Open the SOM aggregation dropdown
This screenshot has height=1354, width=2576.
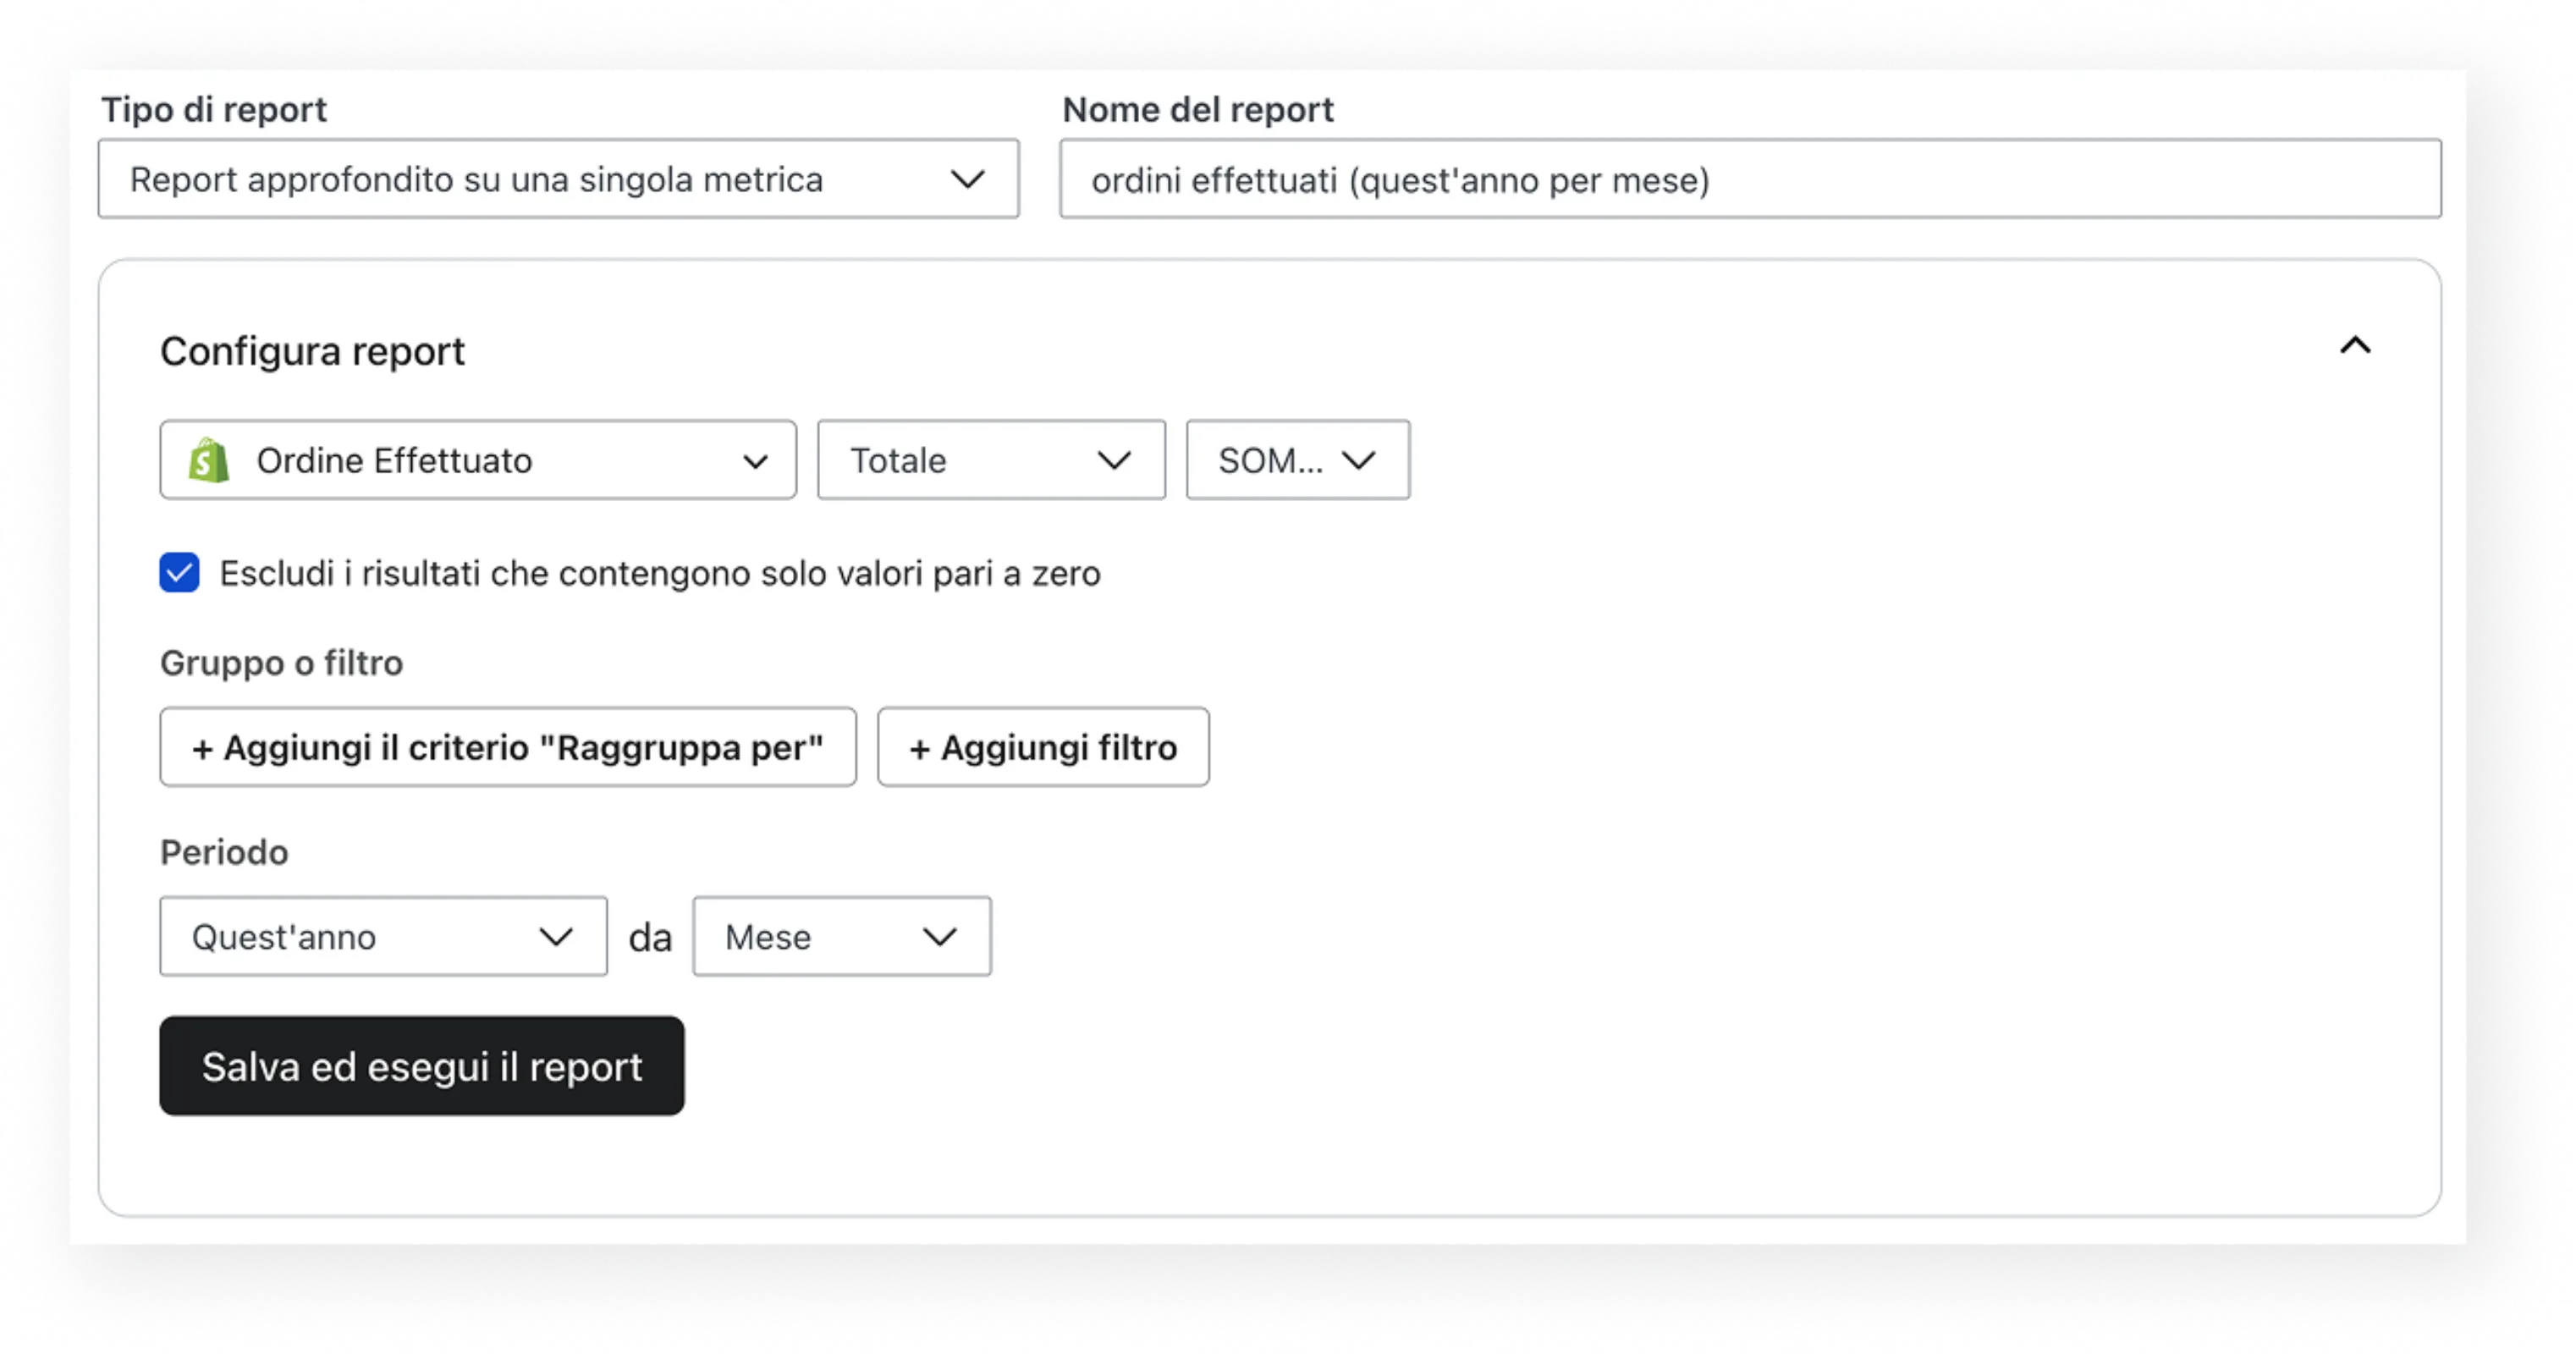tap(1297, 460)
